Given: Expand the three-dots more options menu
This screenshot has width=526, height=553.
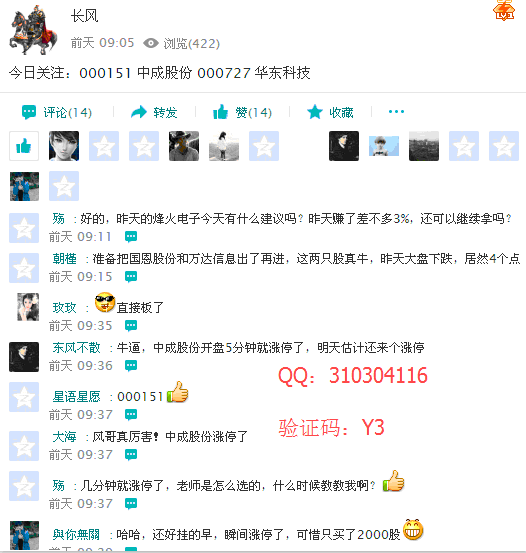Looking at the screenshot, I should click(x=396, y=112).
